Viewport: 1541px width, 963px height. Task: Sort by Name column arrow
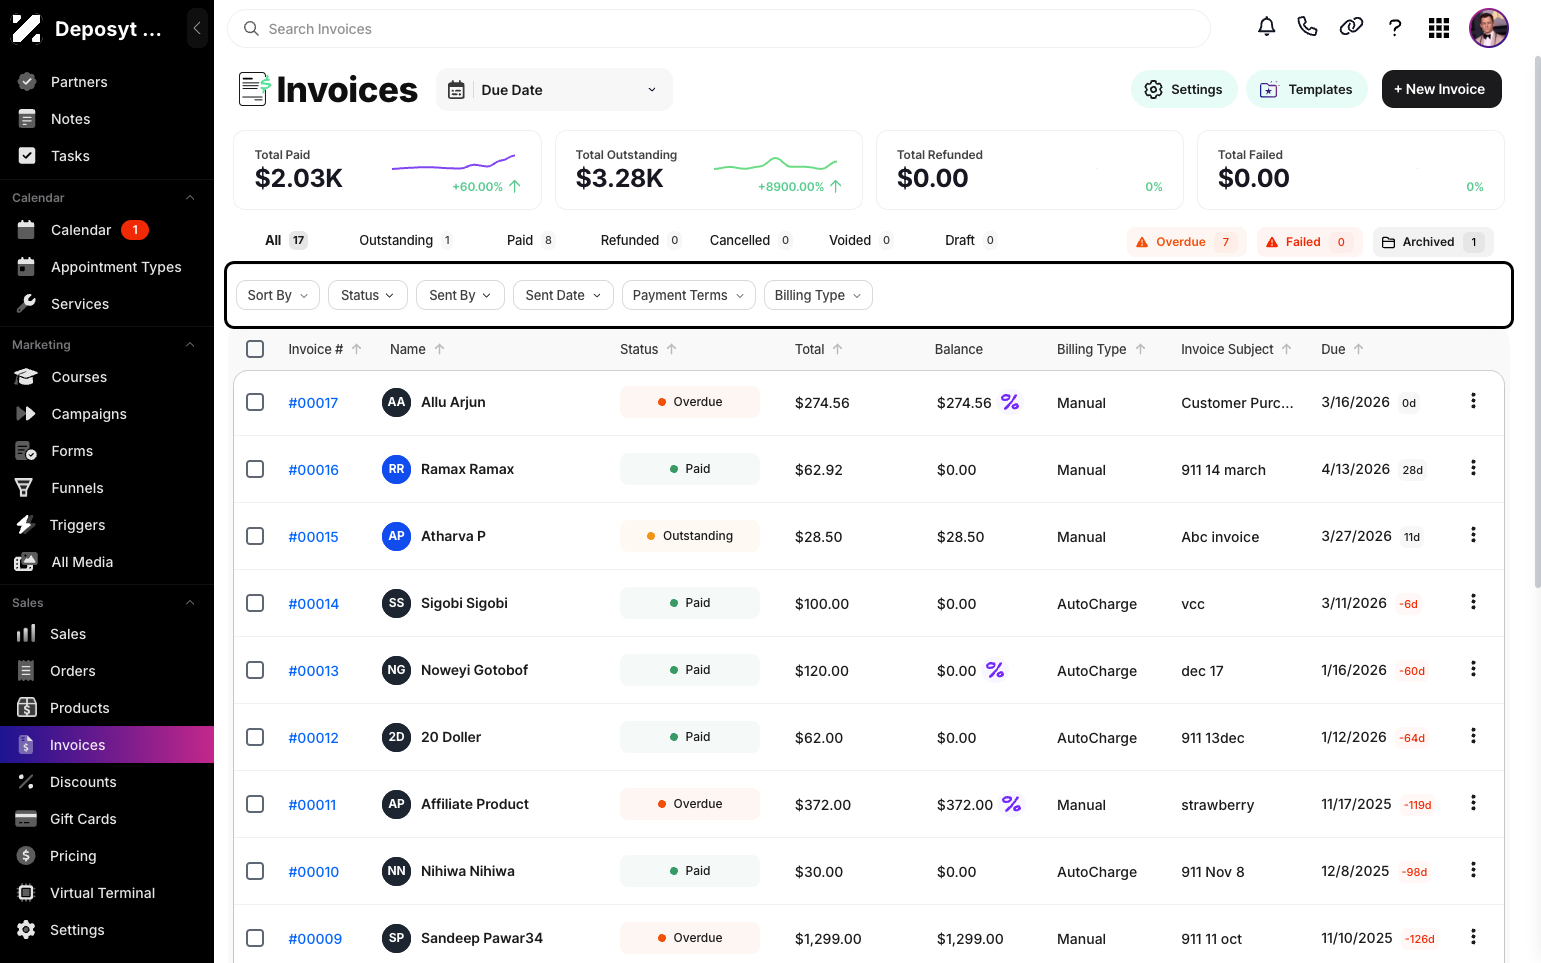[439, 349]
